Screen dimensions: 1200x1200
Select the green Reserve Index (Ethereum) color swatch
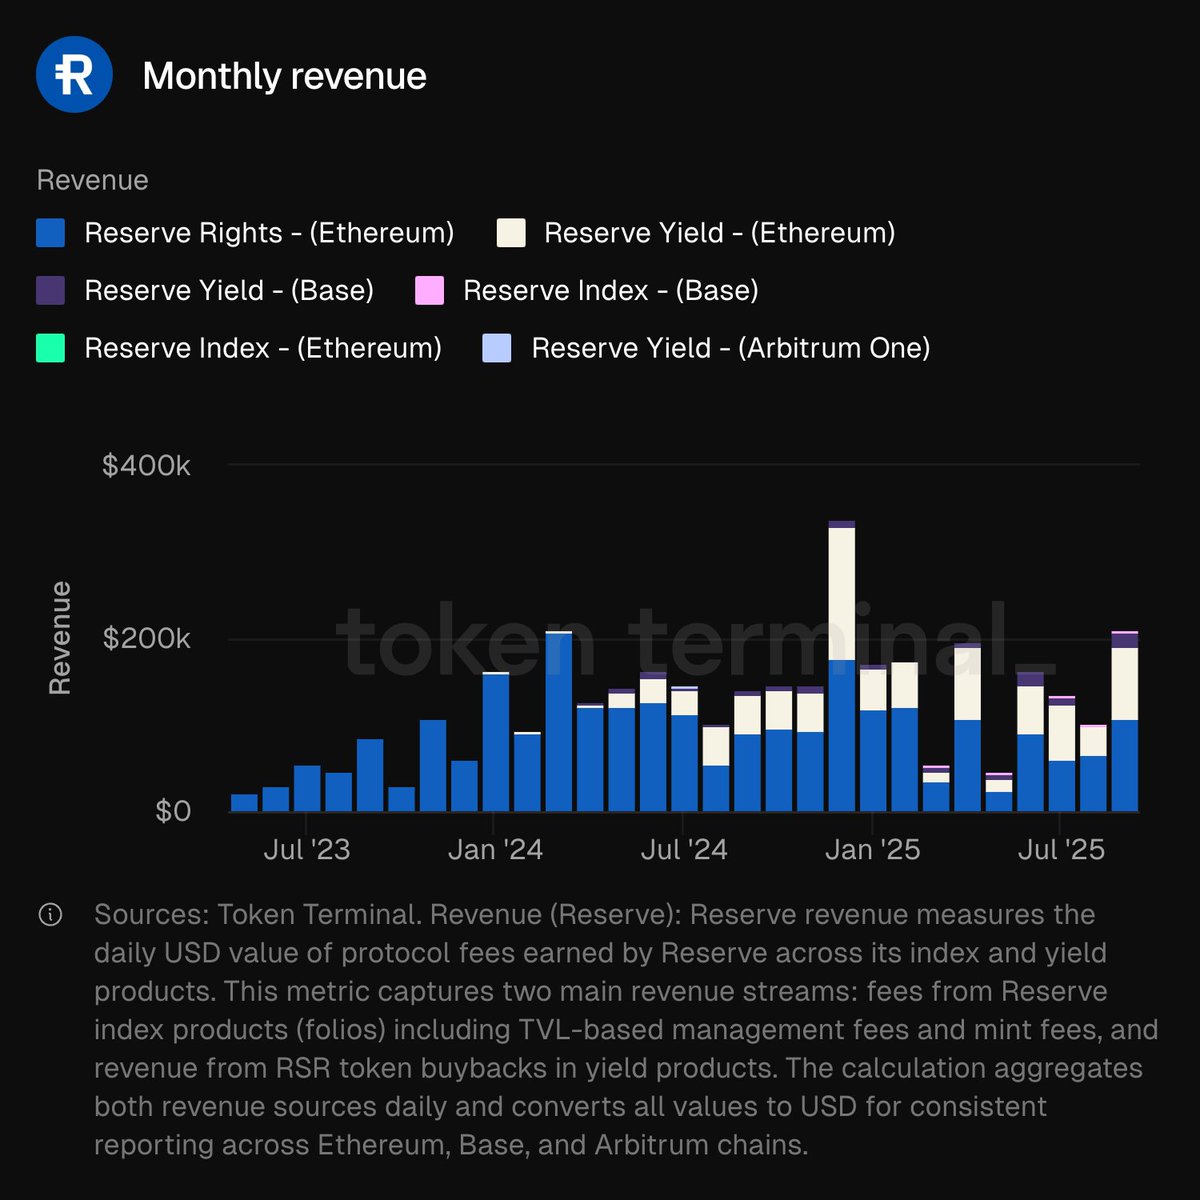[49, 348]
